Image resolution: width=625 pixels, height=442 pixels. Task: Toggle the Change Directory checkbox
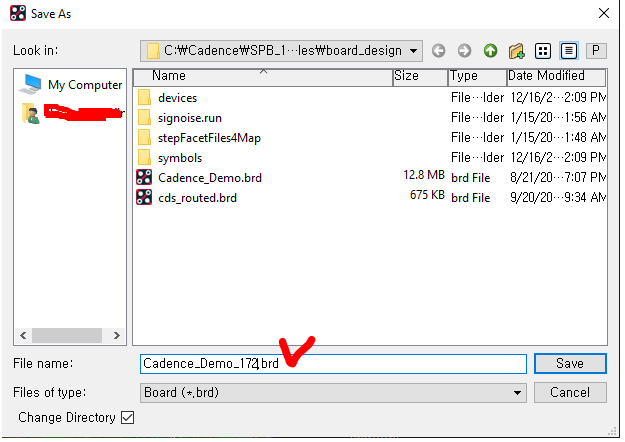point(128,418)
